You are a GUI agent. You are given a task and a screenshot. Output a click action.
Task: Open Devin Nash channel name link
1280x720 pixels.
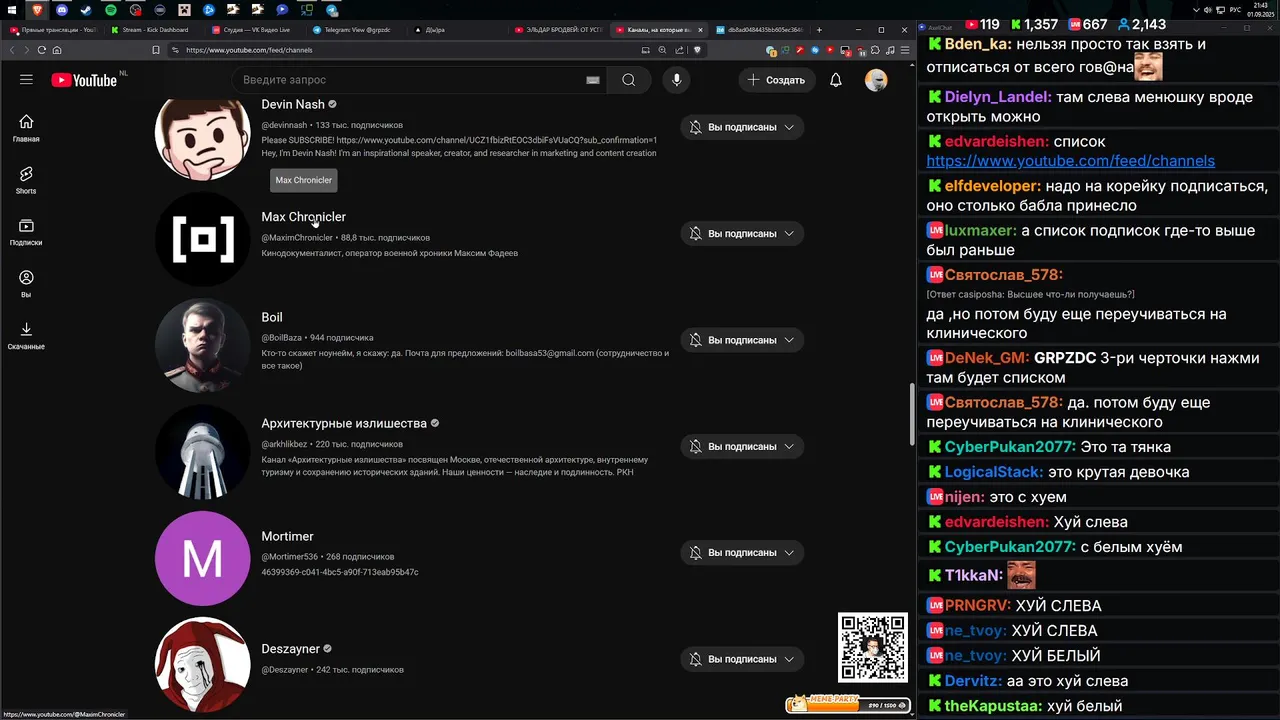click(293, 104)
